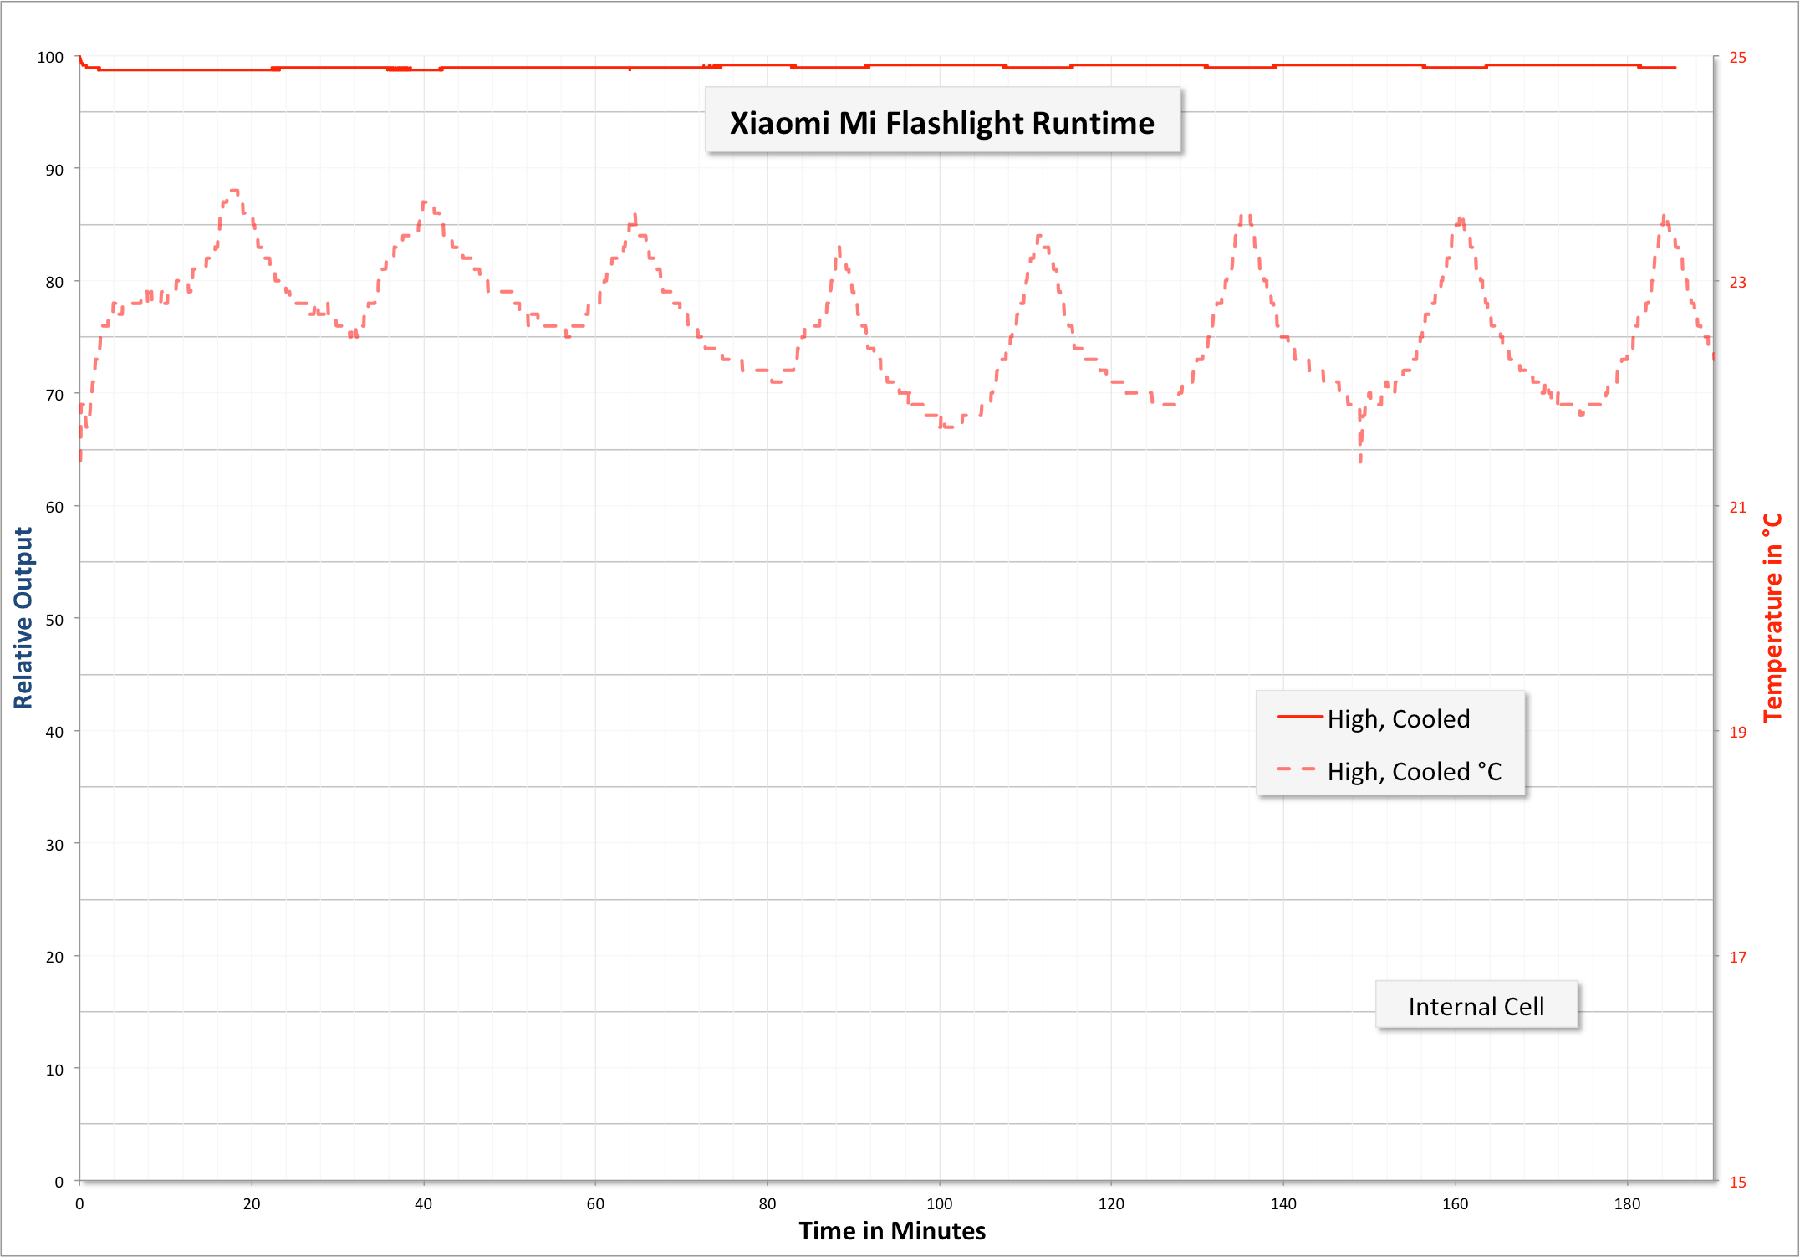Select the 10 label on Relative Output axis
The width and height of the screenshot is (1800, 1257).
pos(54,1070)
